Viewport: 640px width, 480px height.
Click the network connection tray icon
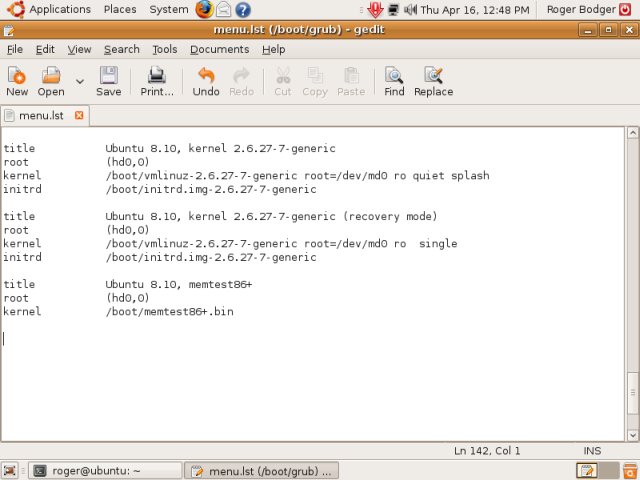393,9
